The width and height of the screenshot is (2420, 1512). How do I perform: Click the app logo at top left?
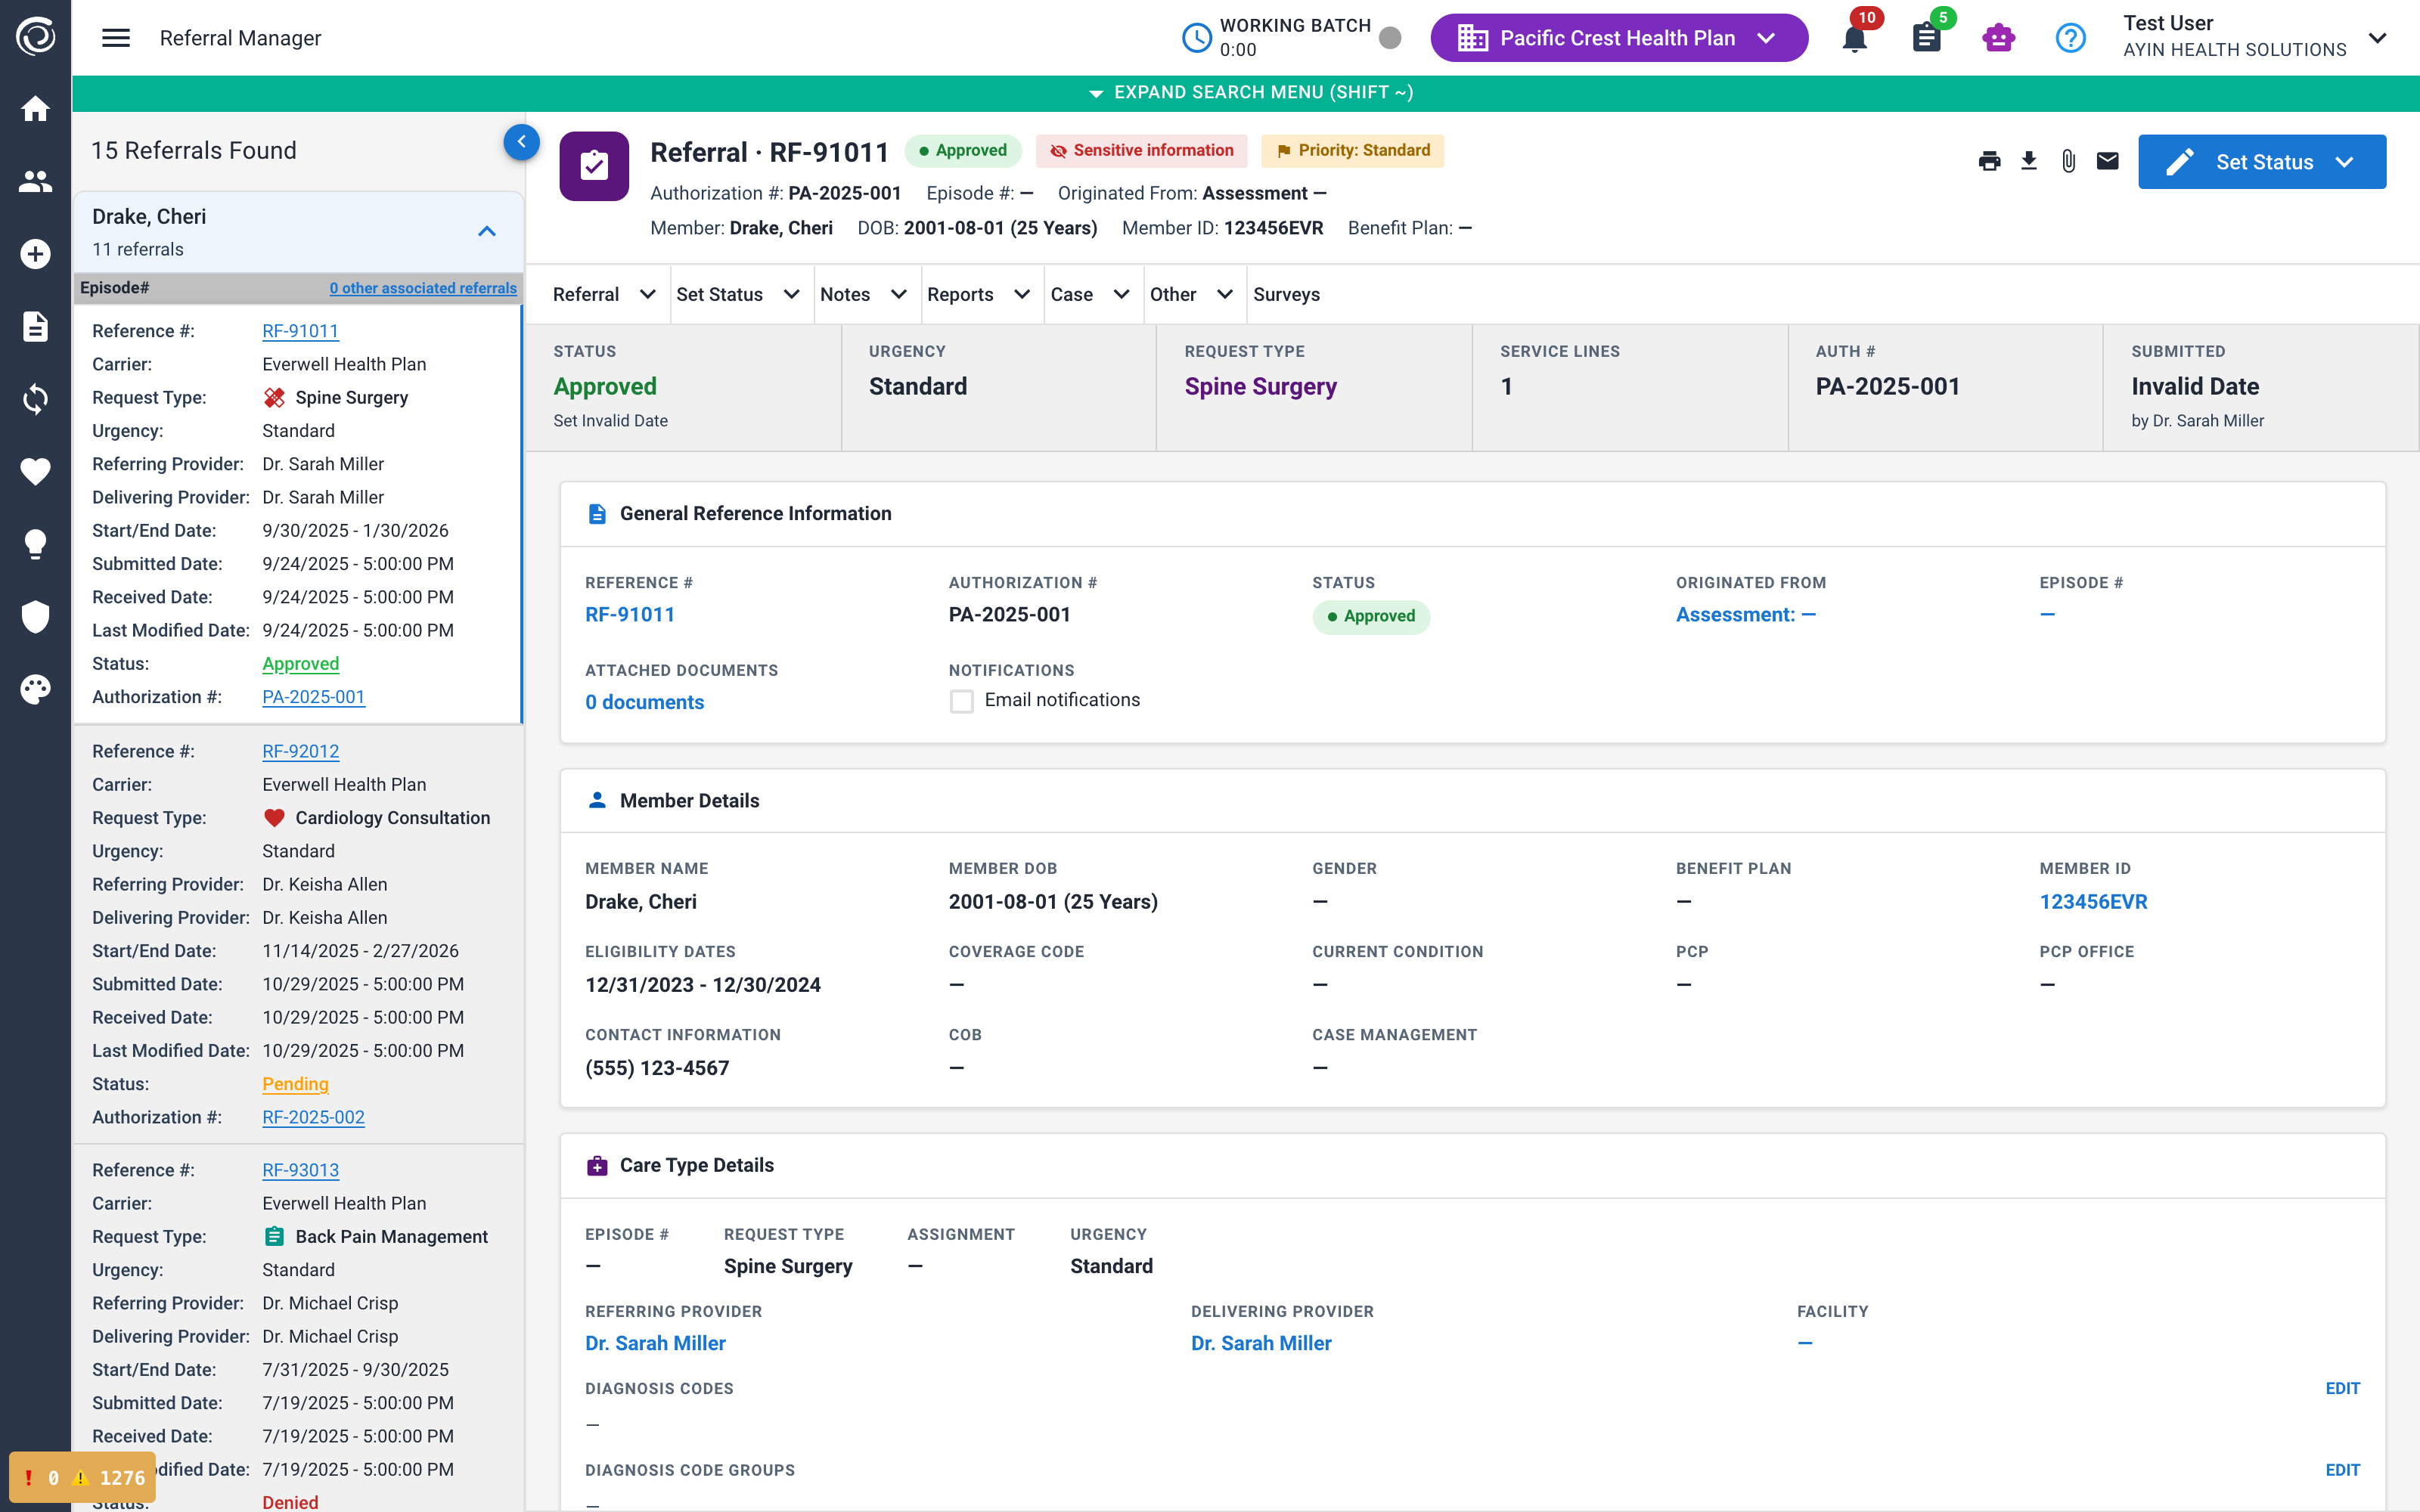35,37
